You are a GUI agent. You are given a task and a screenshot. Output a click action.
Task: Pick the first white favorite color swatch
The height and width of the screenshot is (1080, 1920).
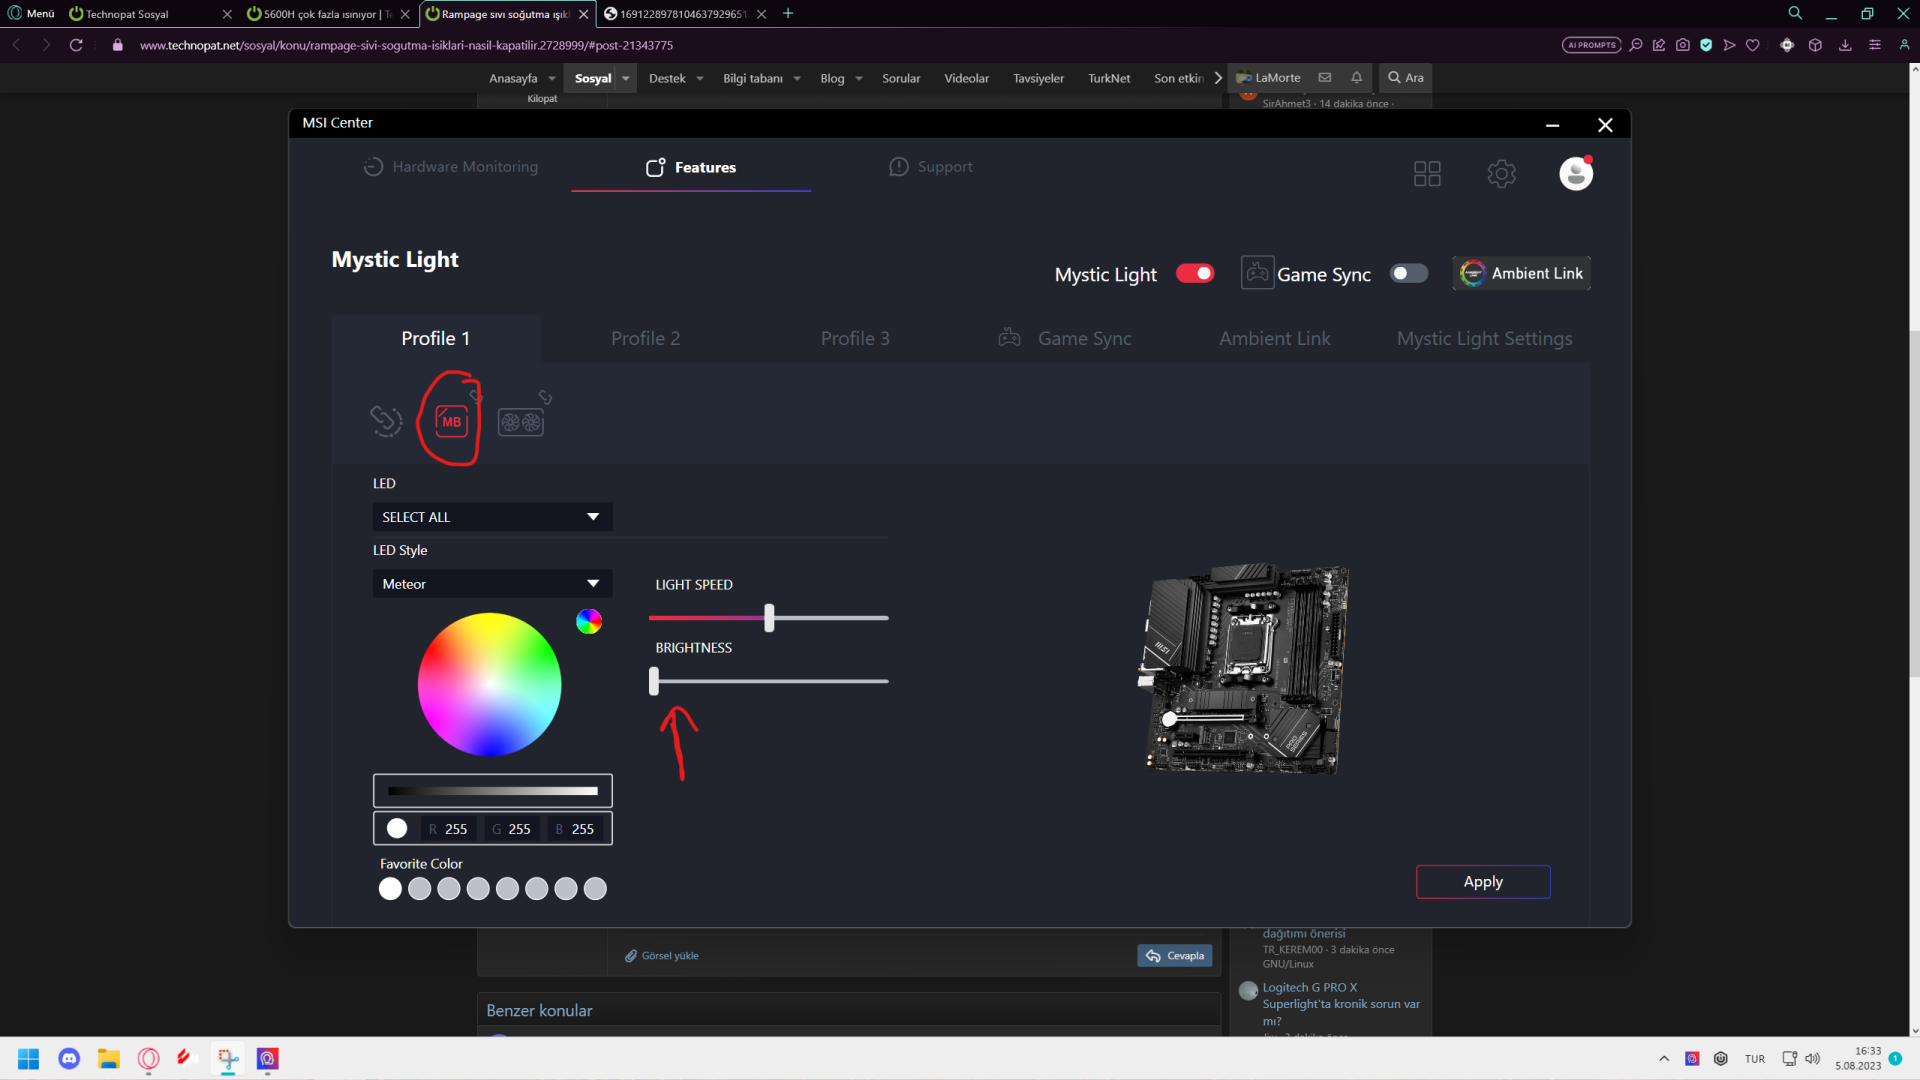pos(390,889)
